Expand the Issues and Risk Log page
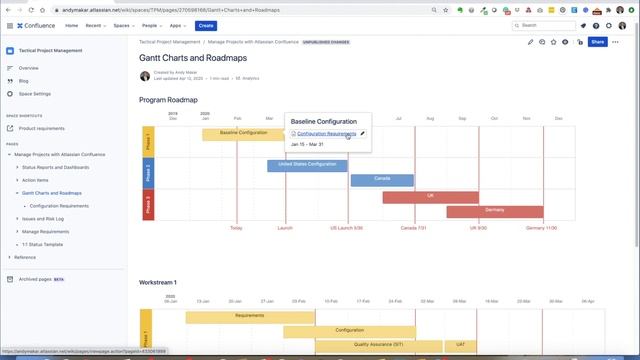Viewport: 640px width, 360px height. (x=17, y=219)
